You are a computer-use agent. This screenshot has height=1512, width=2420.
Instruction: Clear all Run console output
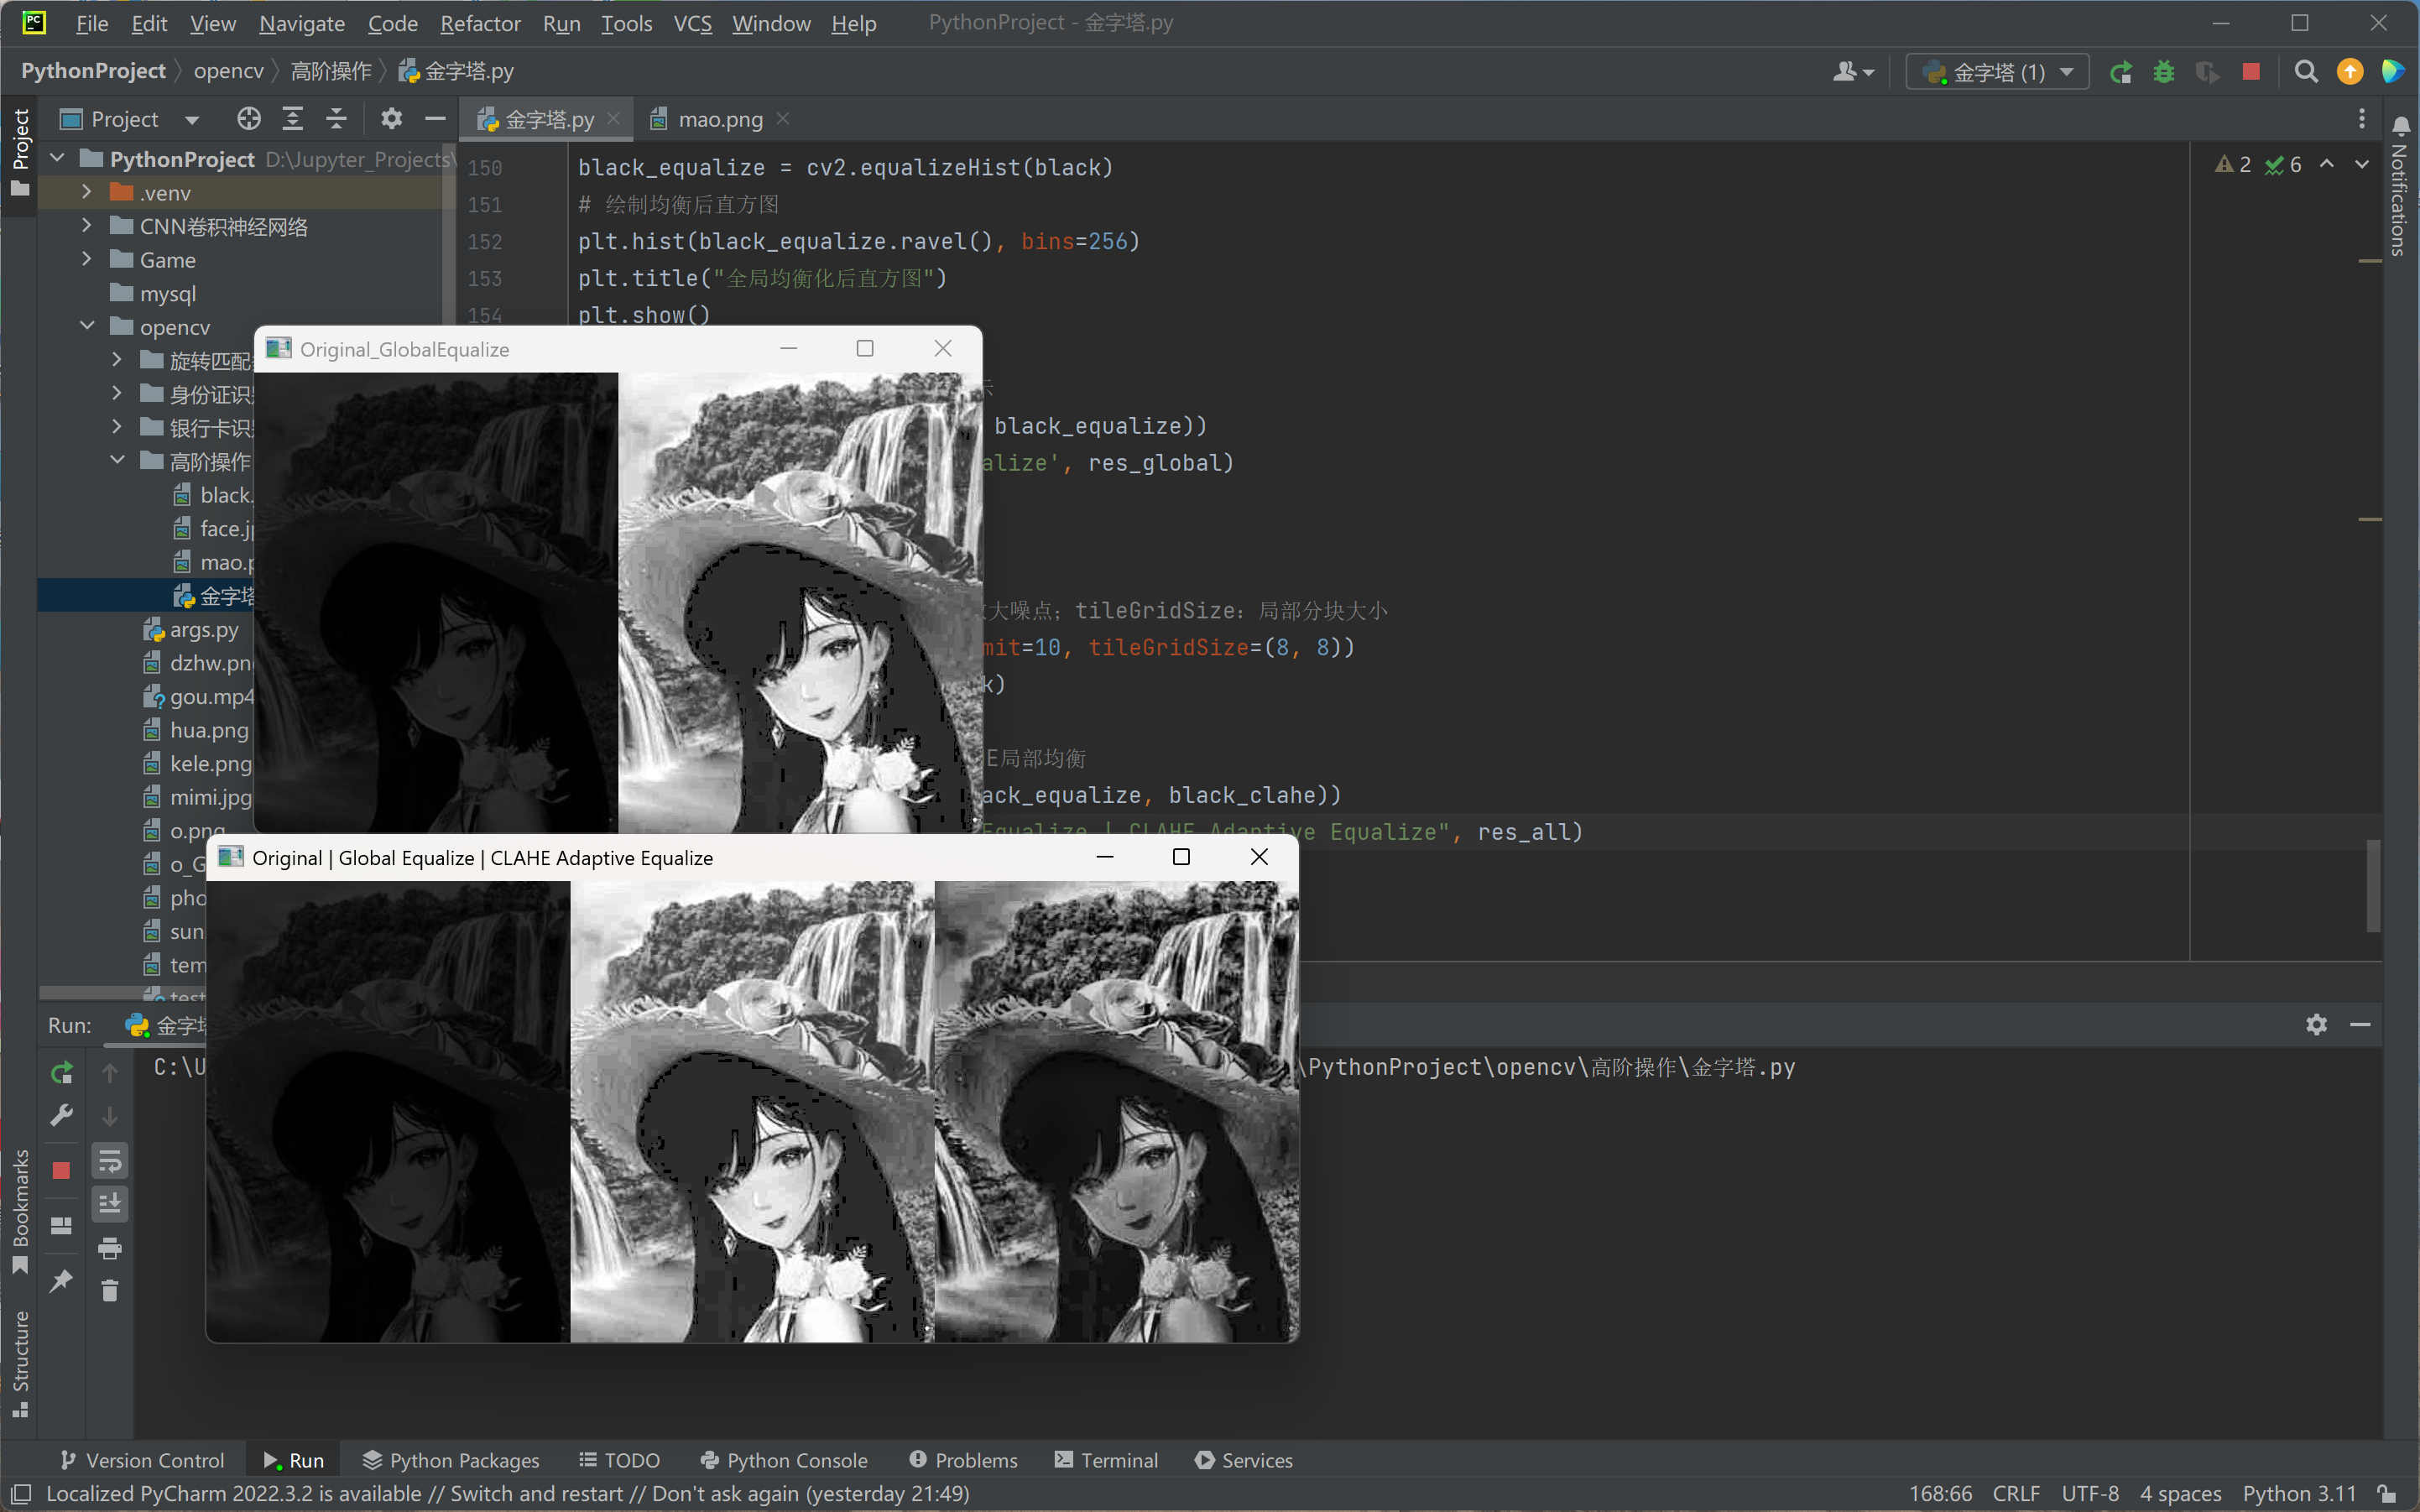pyautogui.click(x=110, y=1290)
